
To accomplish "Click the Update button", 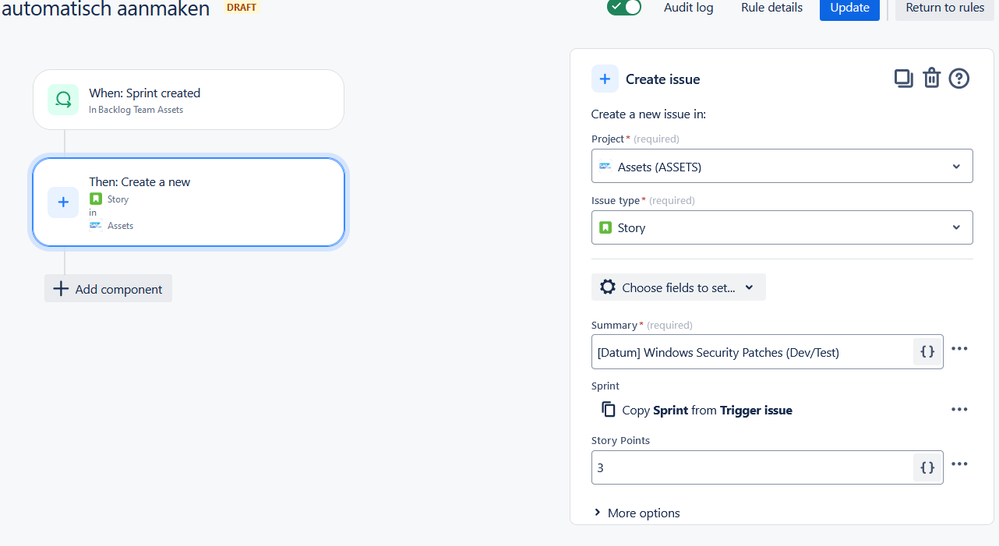I will coord(849,8).
